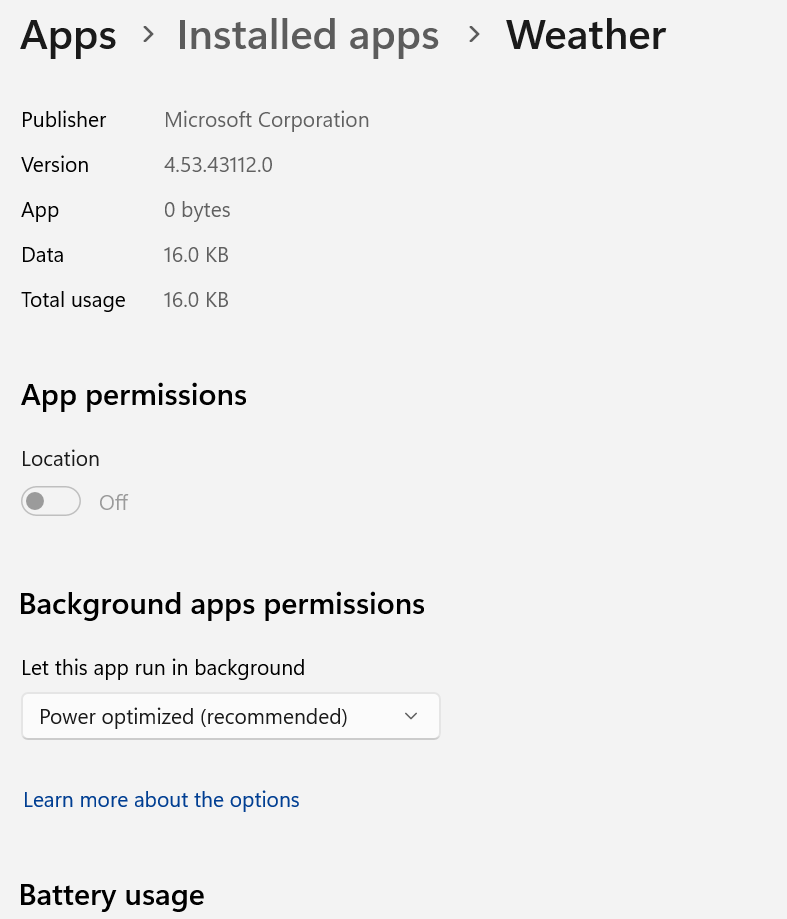The image size is (787, 919).
Task: Open the Power optimized (recommended) dropdown
Action: (x=230, y=716)
